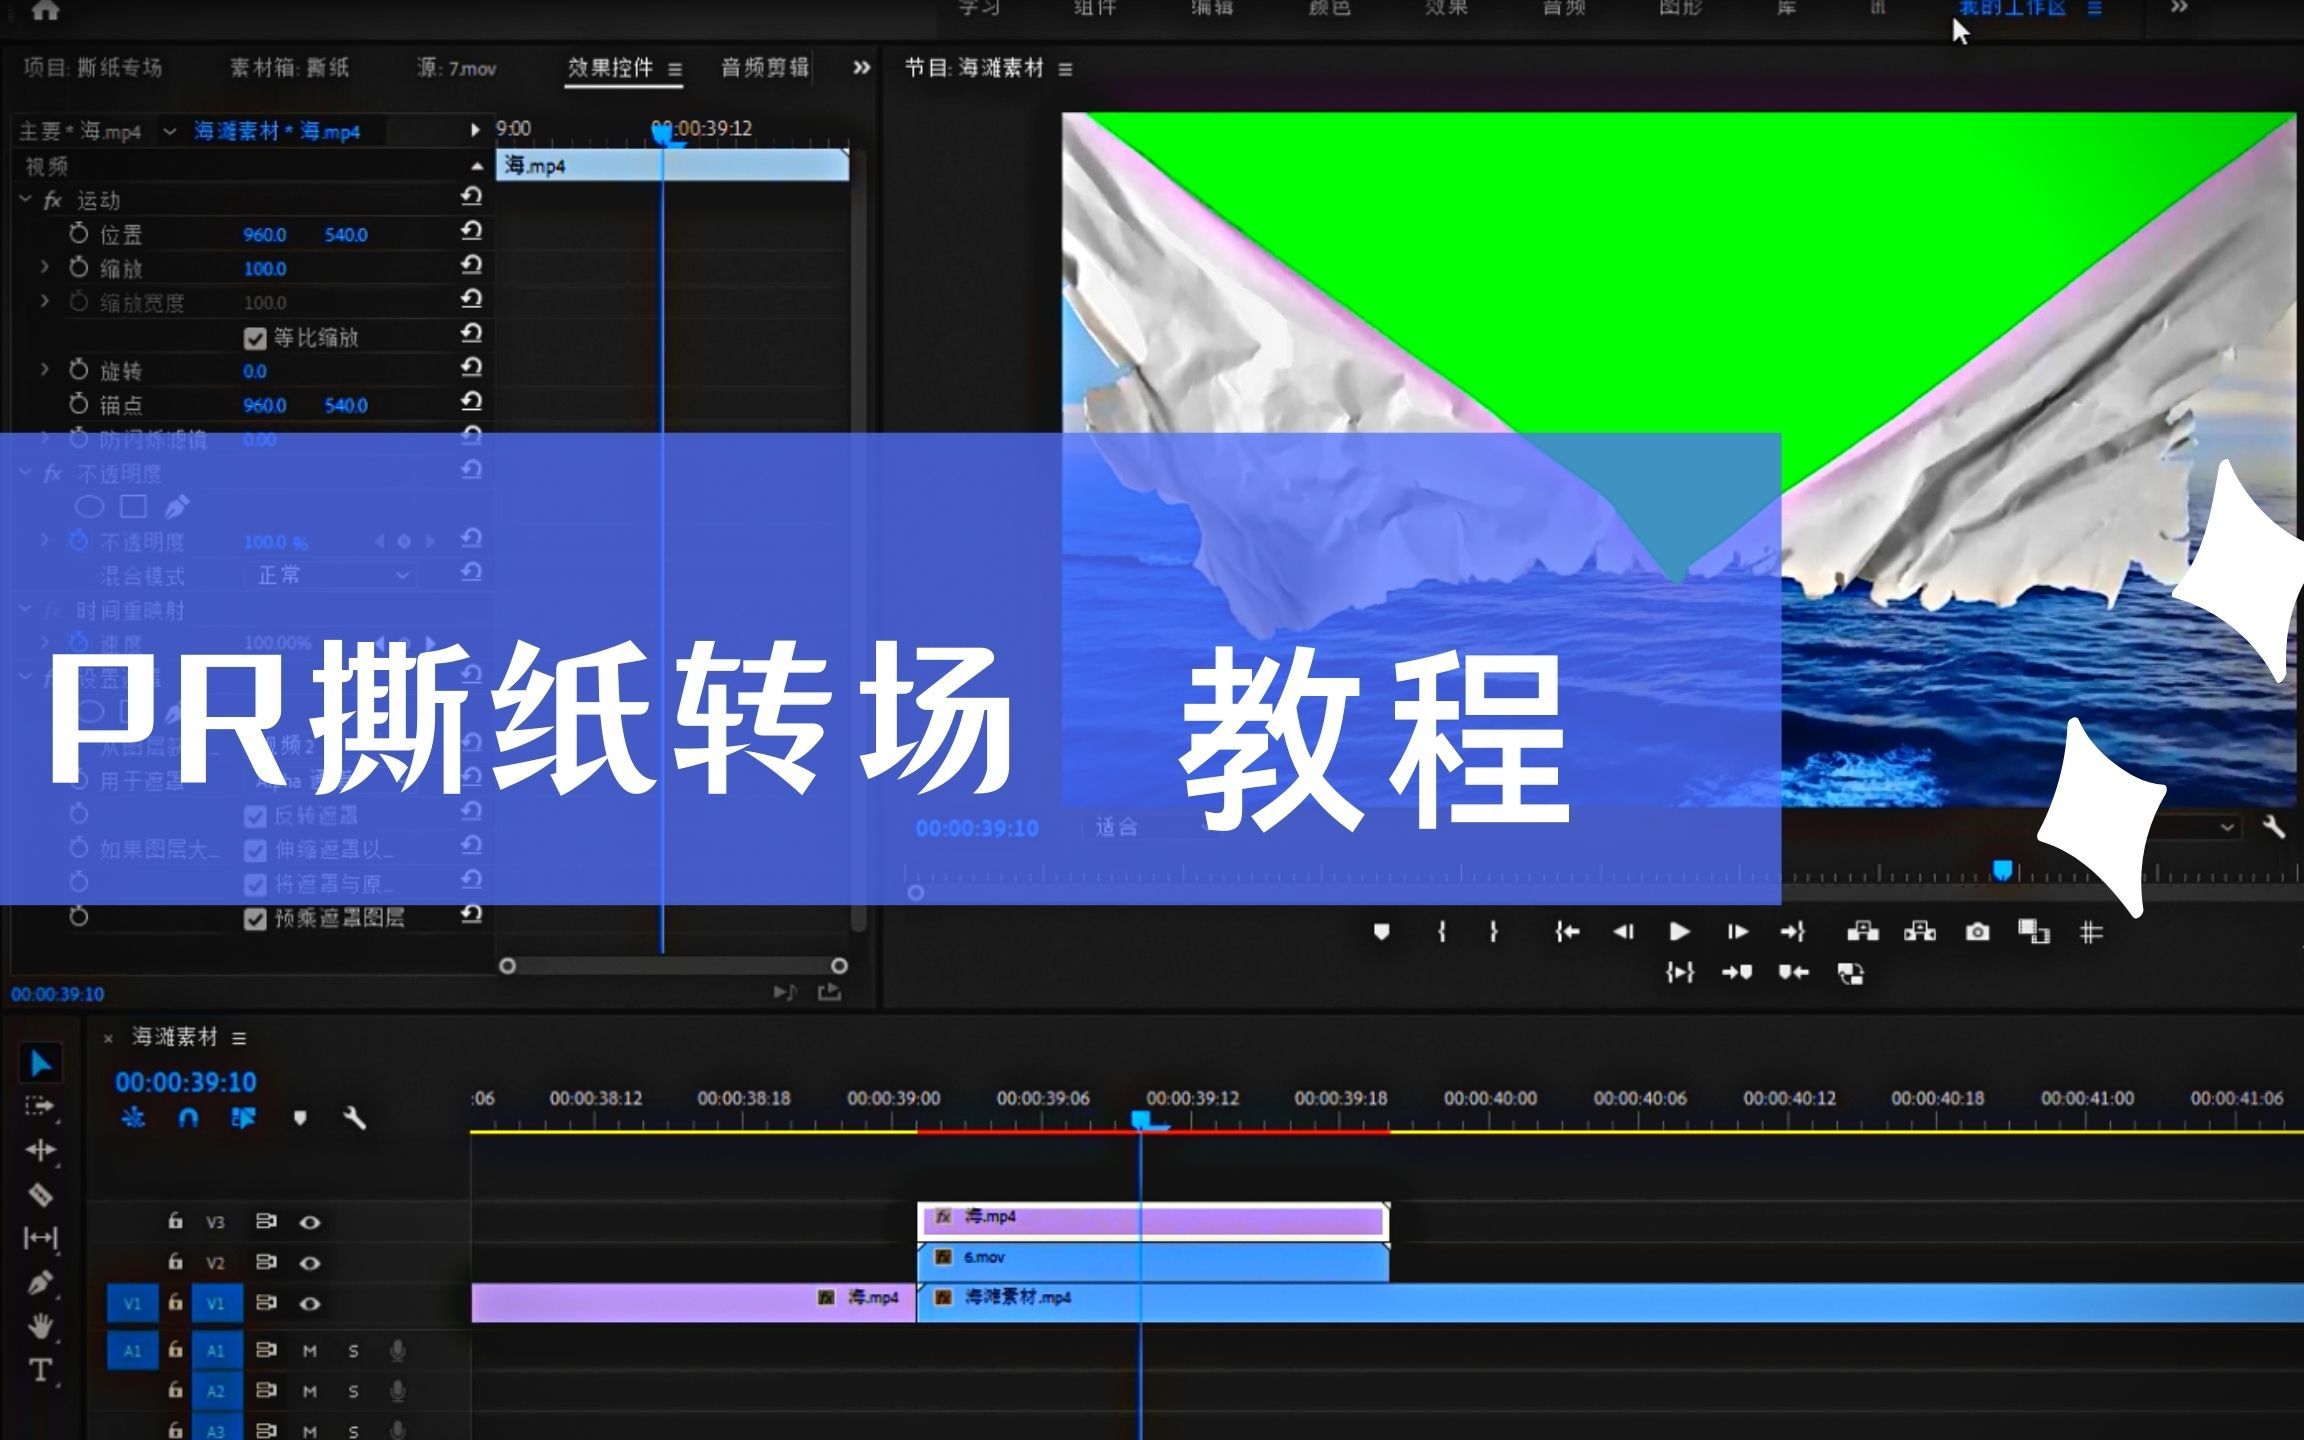Go to Out point

[1793, 932]
